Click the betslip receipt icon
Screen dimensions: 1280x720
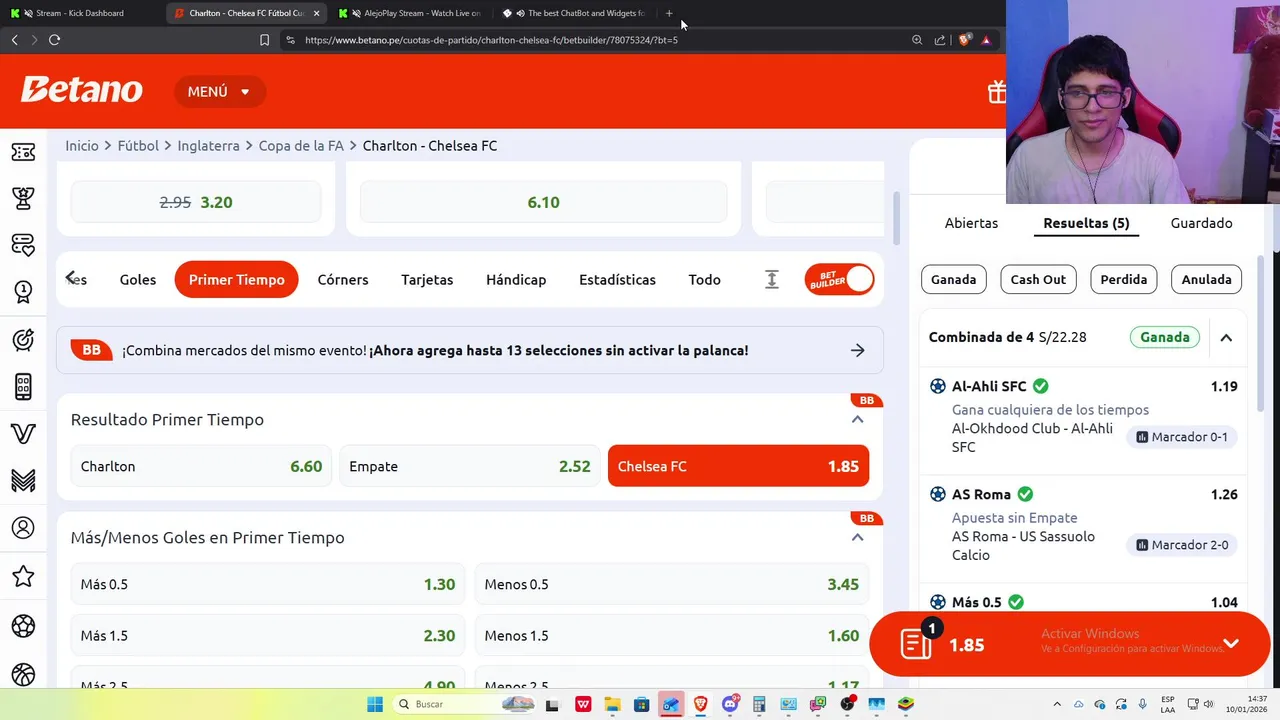point(916,645)
